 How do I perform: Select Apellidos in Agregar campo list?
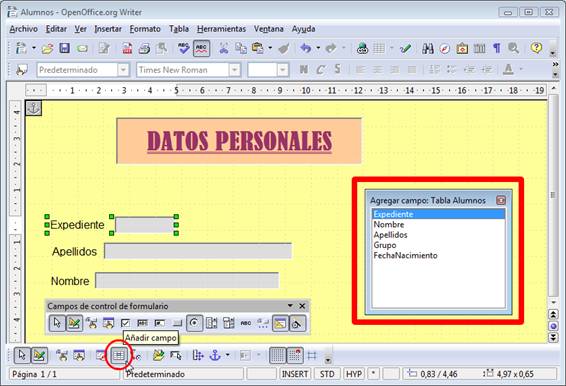(x=439, y=235)
